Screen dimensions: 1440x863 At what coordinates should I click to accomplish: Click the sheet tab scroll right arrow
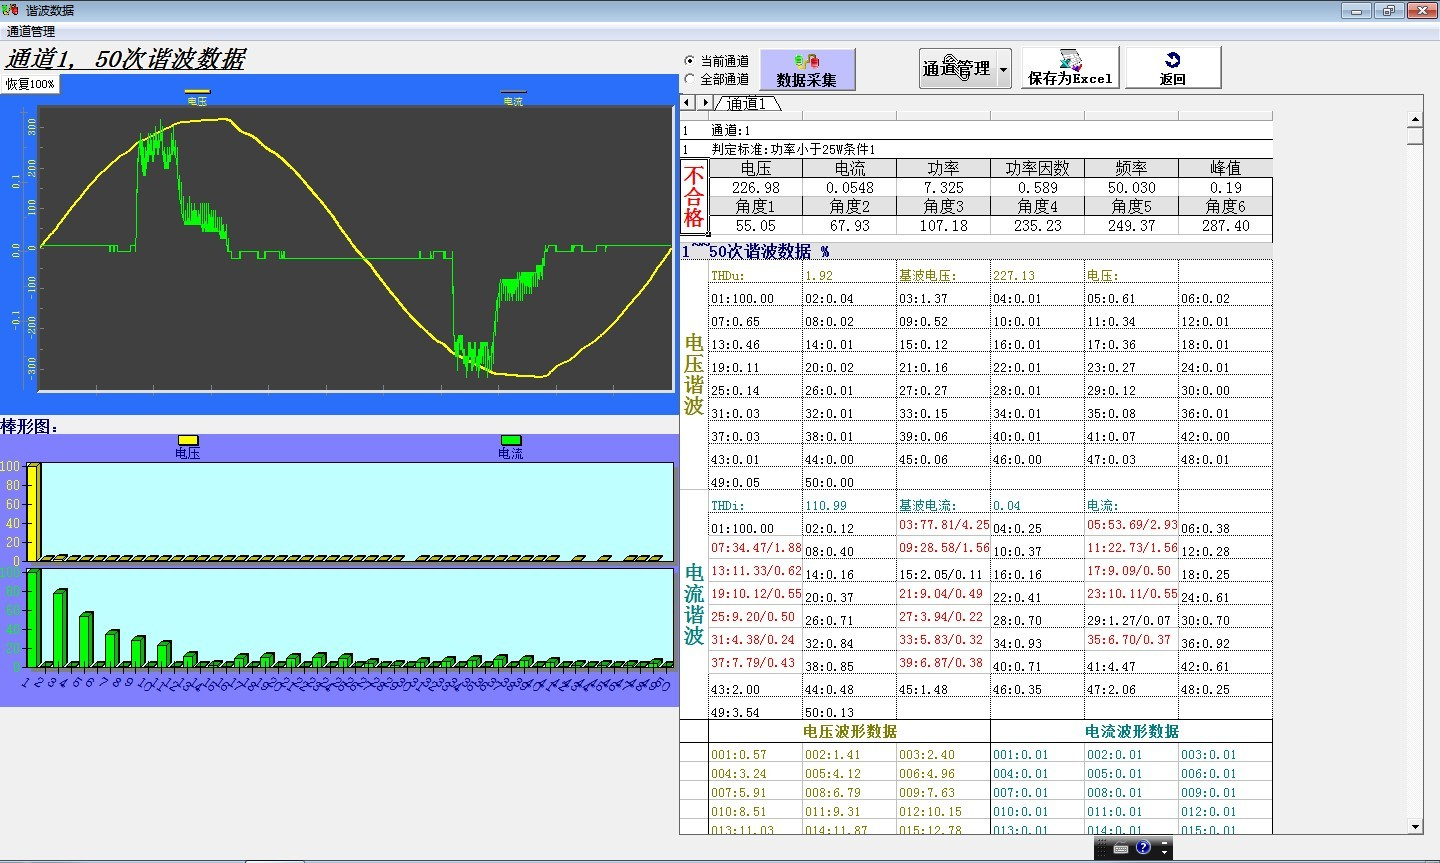coord(704,102)
